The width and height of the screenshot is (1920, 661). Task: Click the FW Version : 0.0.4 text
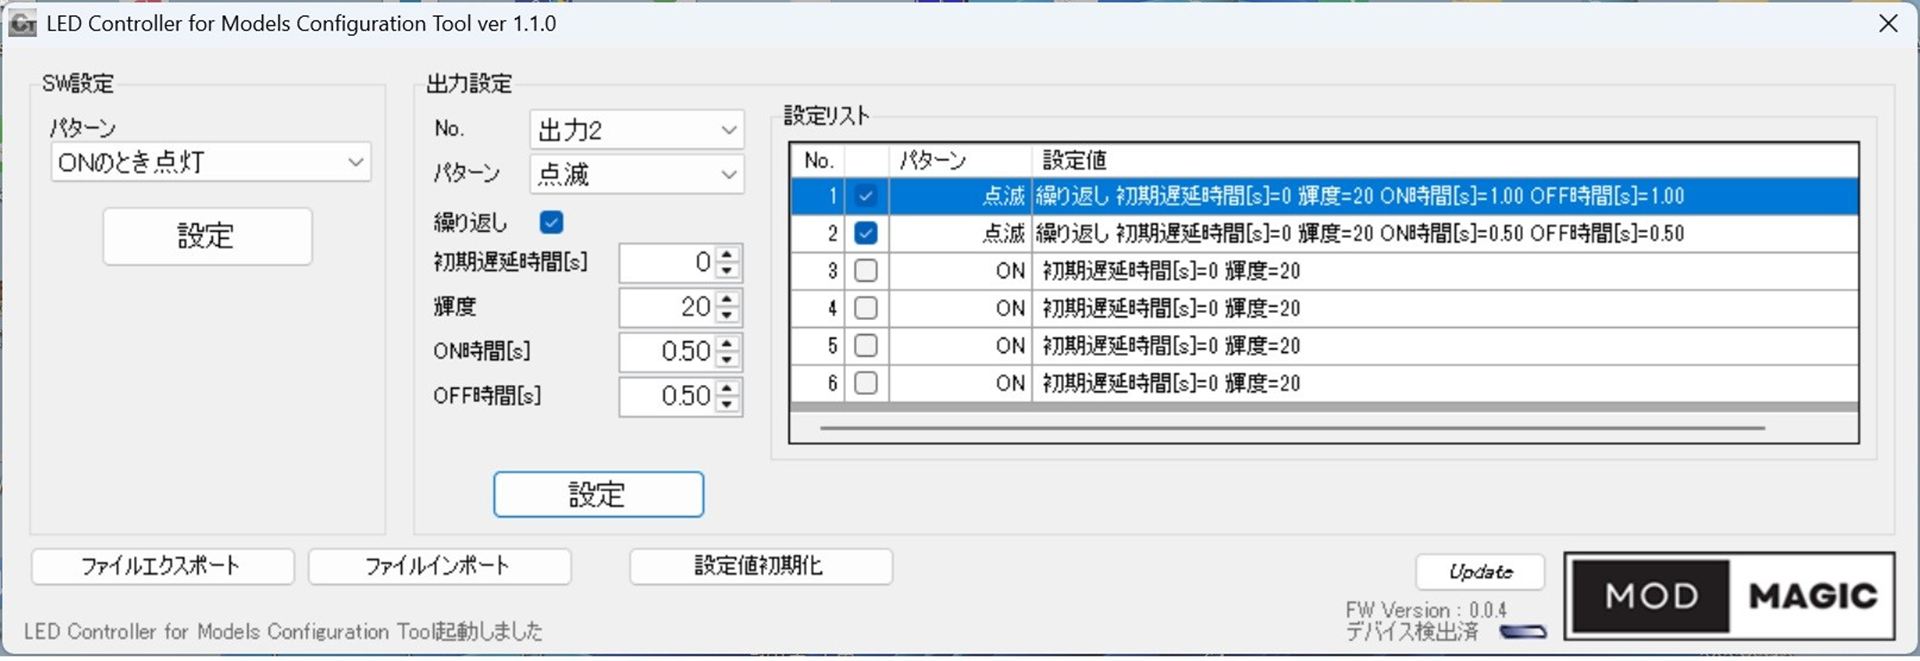[x=1426, y=610]
